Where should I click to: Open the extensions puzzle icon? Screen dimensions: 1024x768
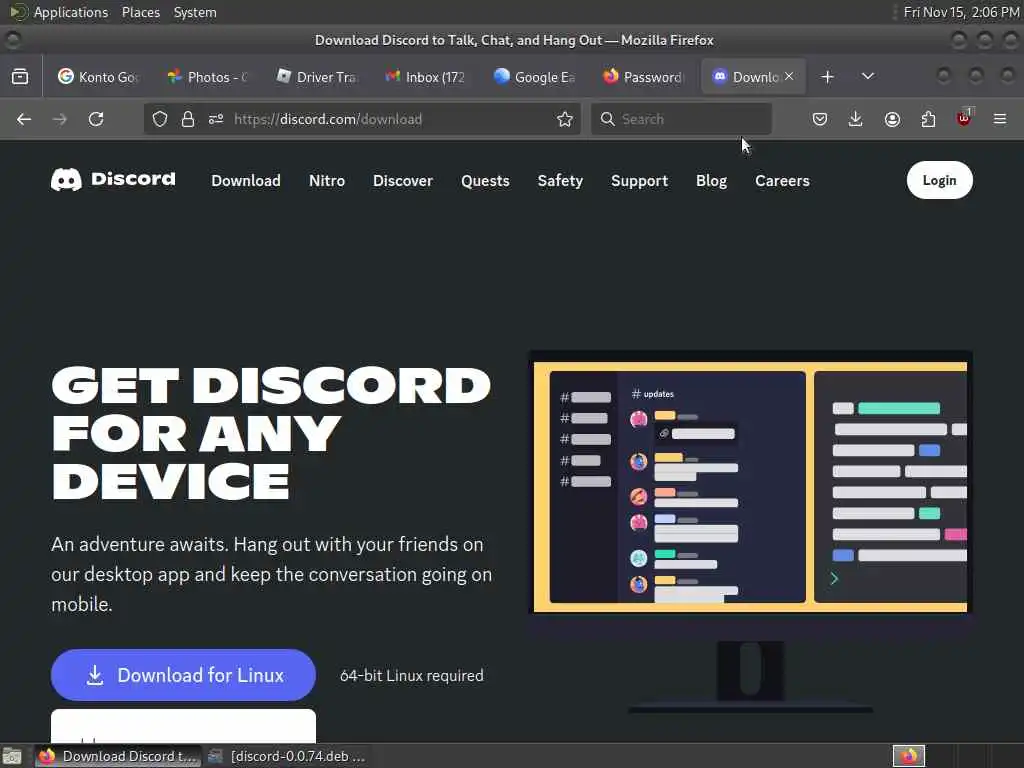pos(928,119)
